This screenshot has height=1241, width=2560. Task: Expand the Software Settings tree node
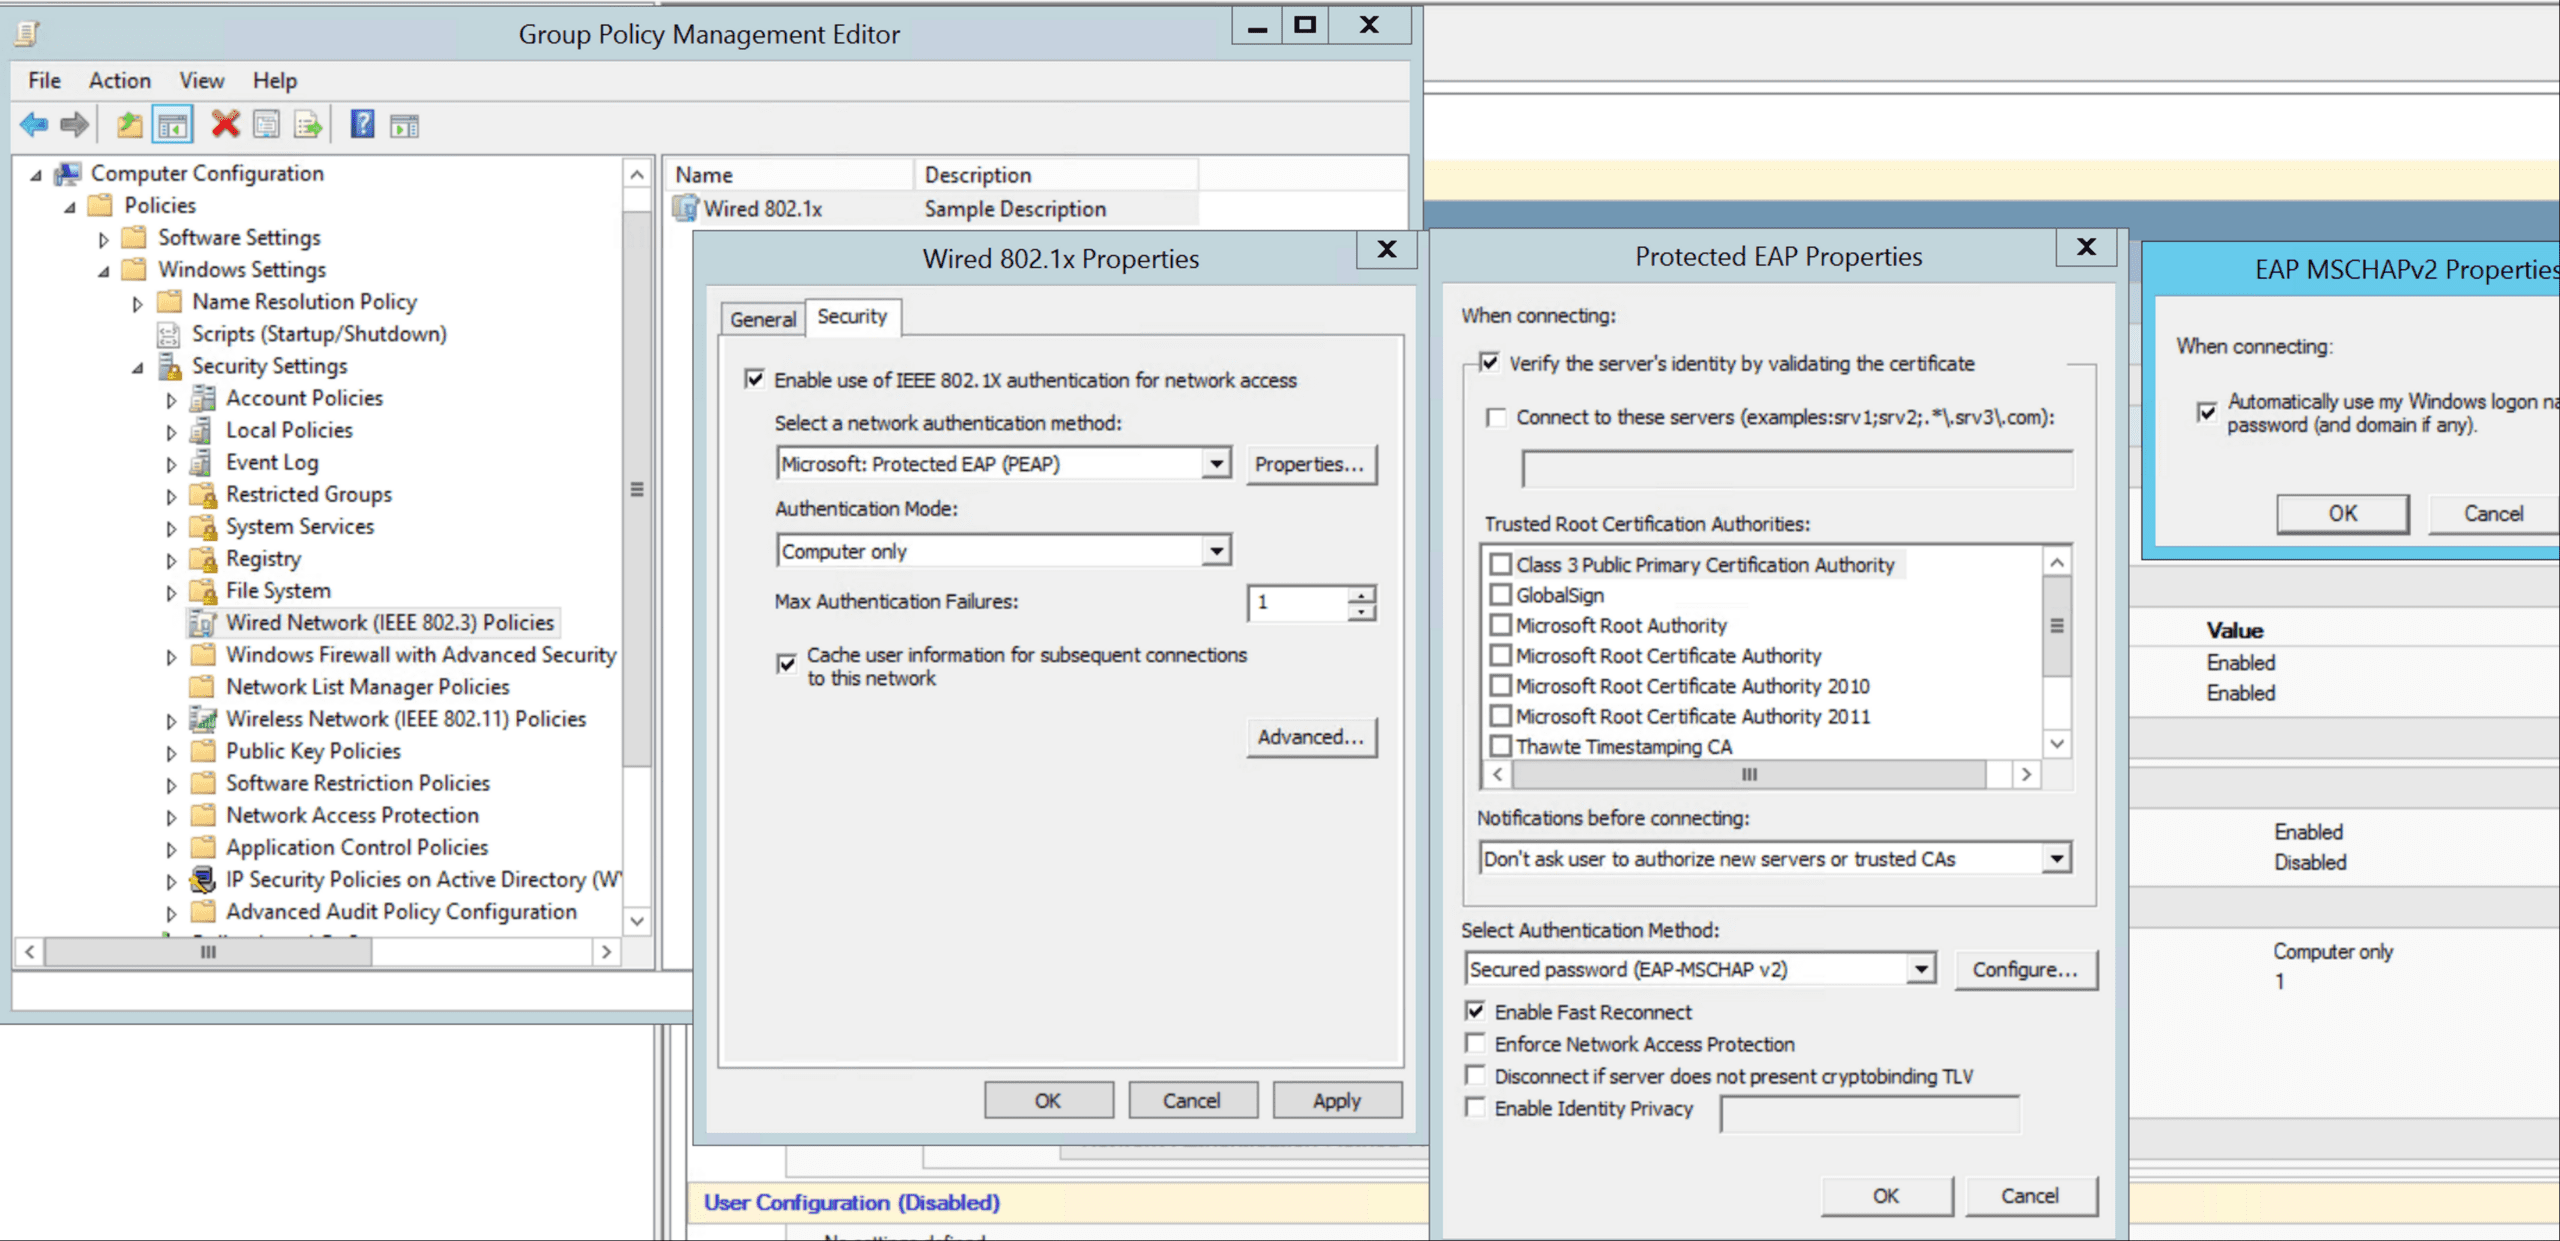point(103,239)
